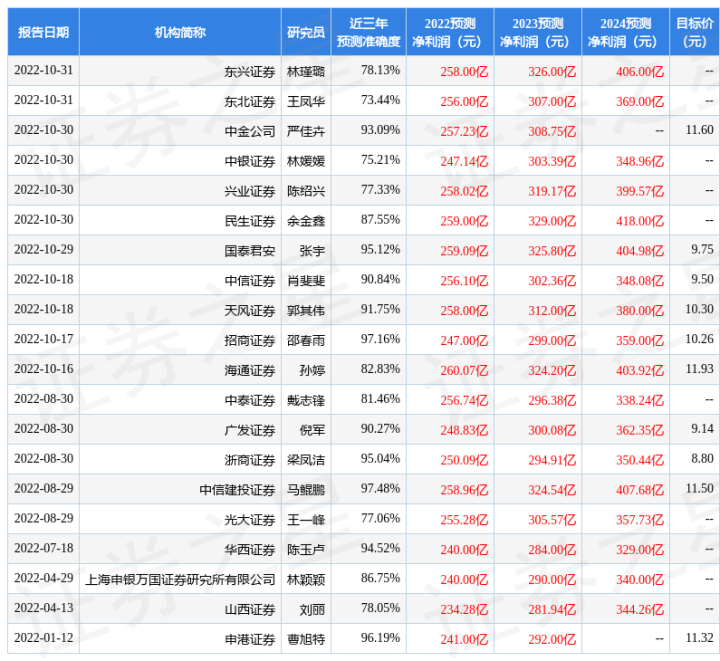Click the 报告日期 column header
Image resolution: width=720 pixels, height=661 pixels.
point(43,32)
